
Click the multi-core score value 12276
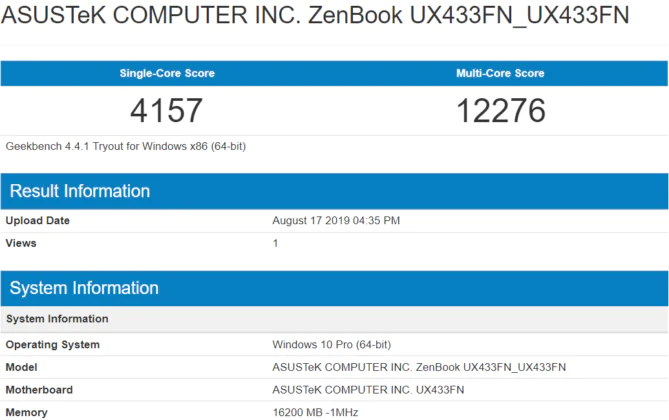[x=501, y=111]
